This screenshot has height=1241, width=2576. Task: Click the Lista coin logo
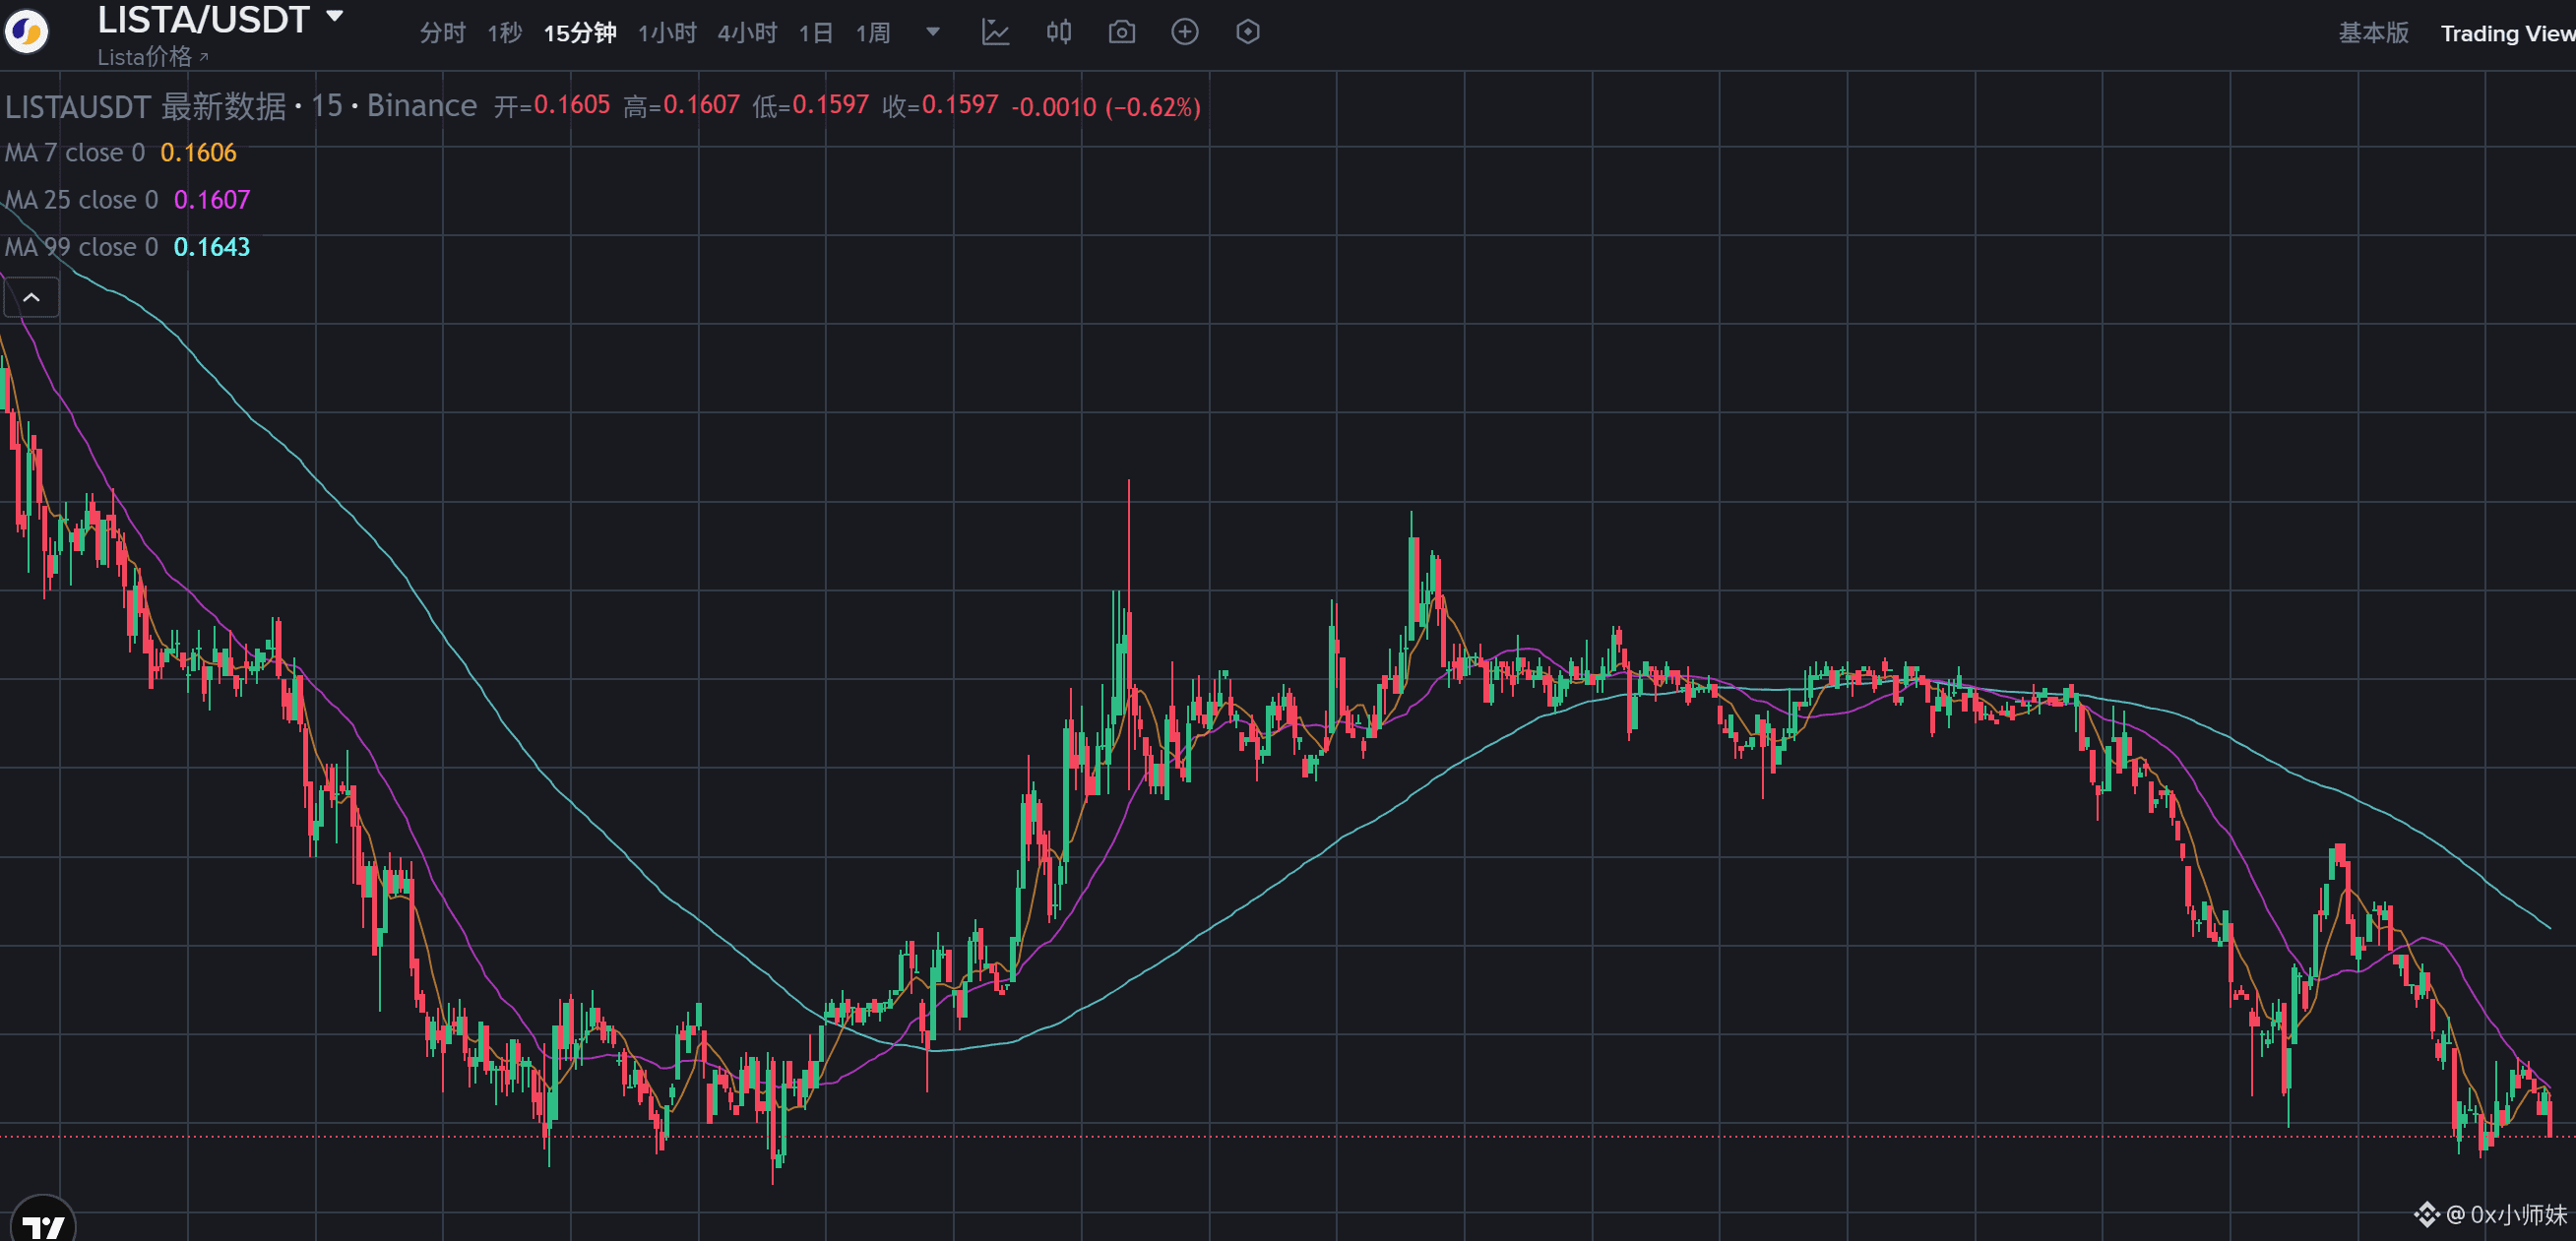(27, 32)
